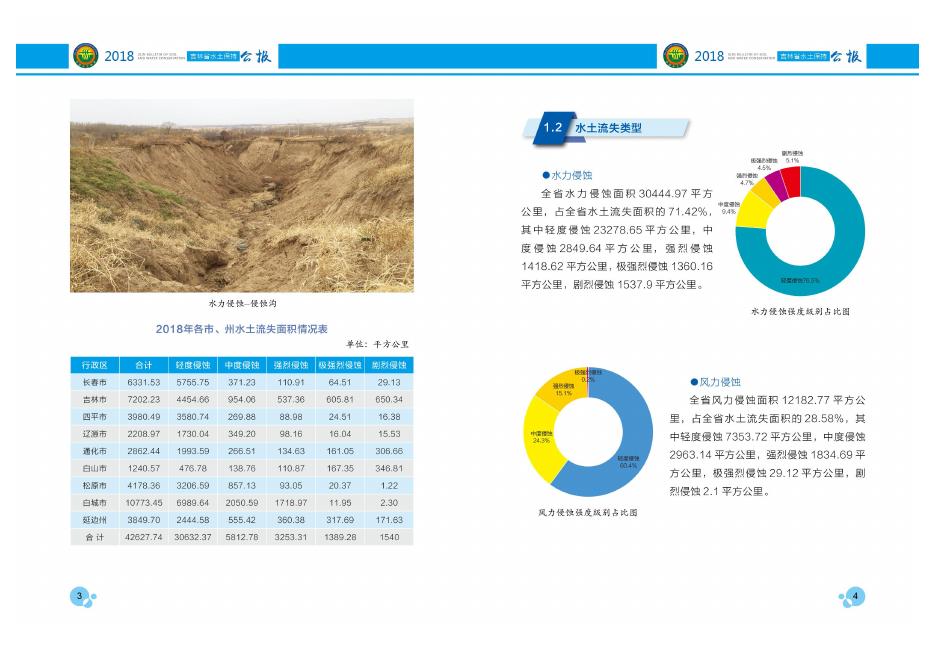Click the 辽源市 row label
936x646 pixels.
[x=94, y=434]
